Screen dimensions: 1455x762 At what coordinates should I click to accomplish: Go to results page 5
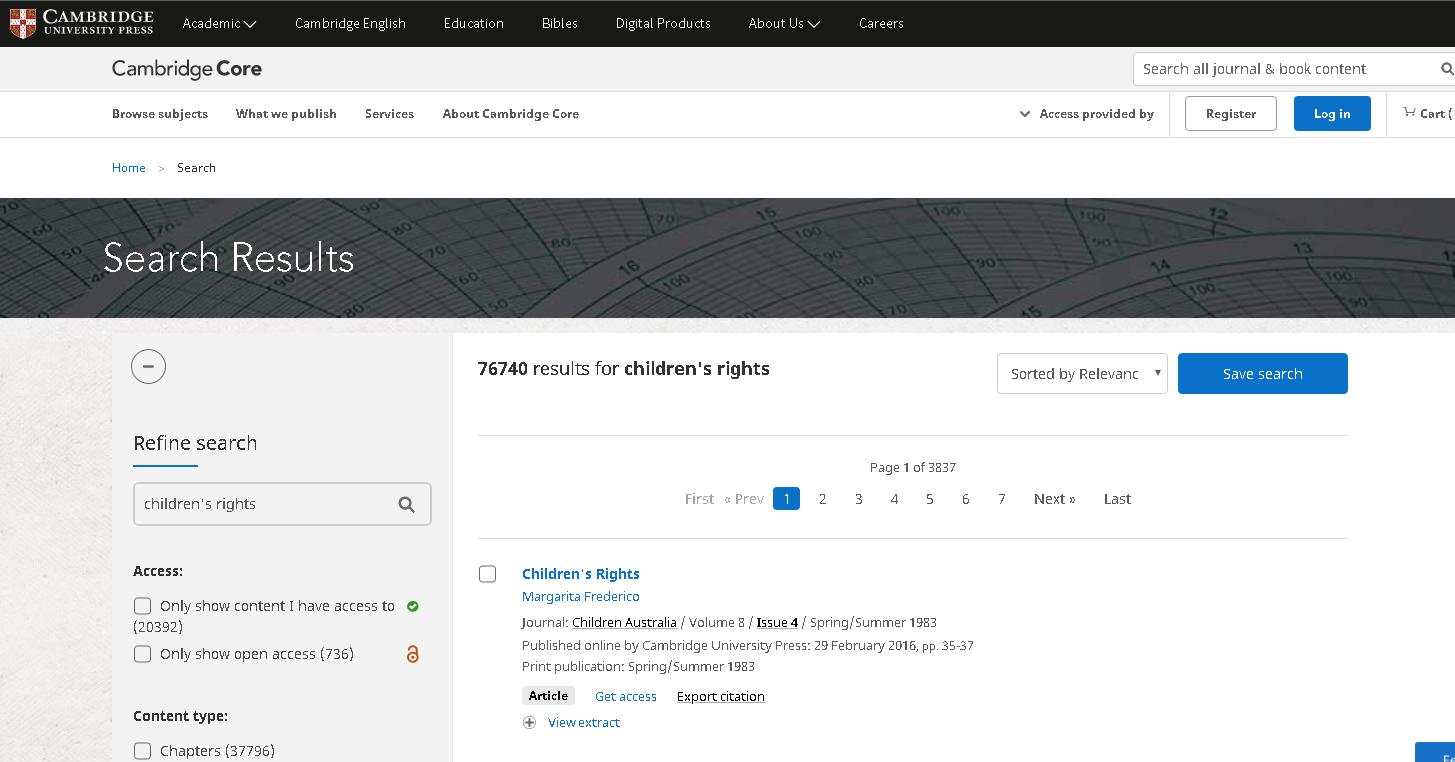tap(930, 499)
